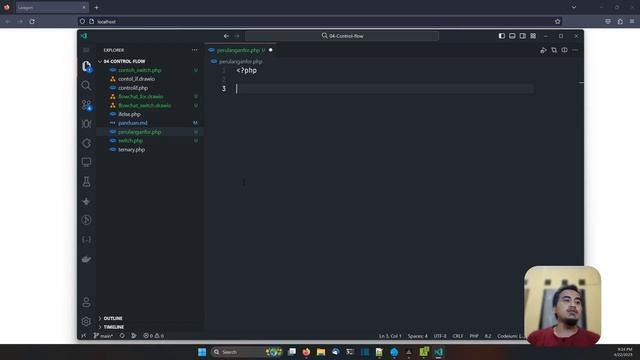Viewport: 640px width, 360px height.
Task: Select the perulanganfor.php editor tab
Action: [240, 50]
